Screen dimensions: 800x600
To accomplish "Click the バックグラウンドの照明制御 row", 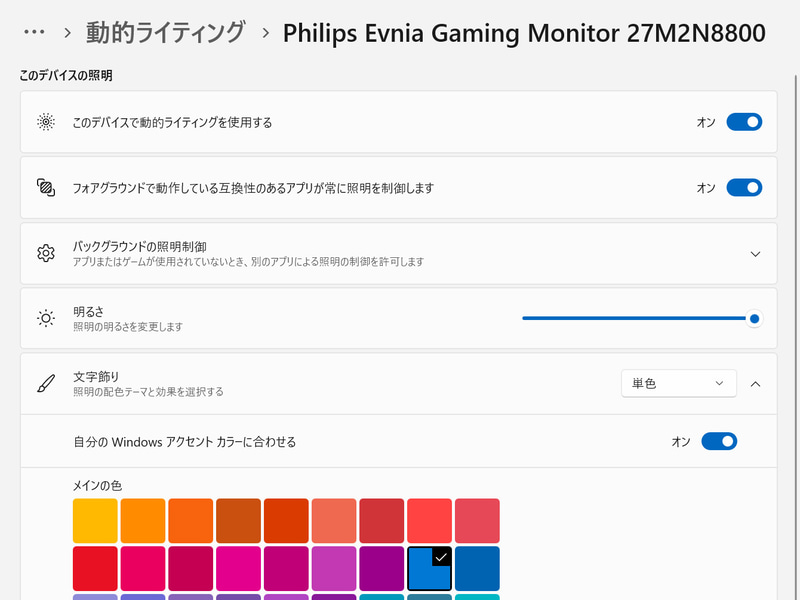I will [x=400, y=253].
